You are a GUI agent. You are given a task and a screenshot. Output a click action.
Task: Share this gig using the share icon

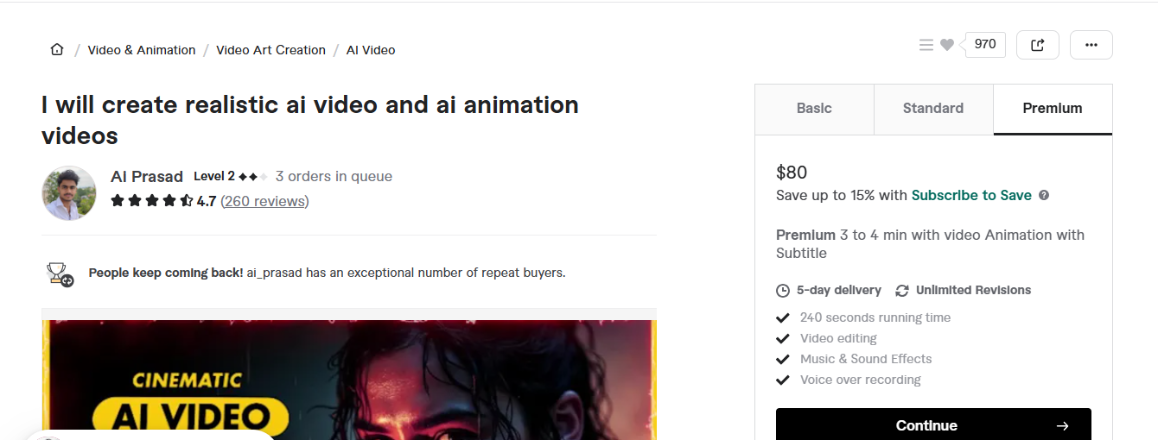point(1038,45)
